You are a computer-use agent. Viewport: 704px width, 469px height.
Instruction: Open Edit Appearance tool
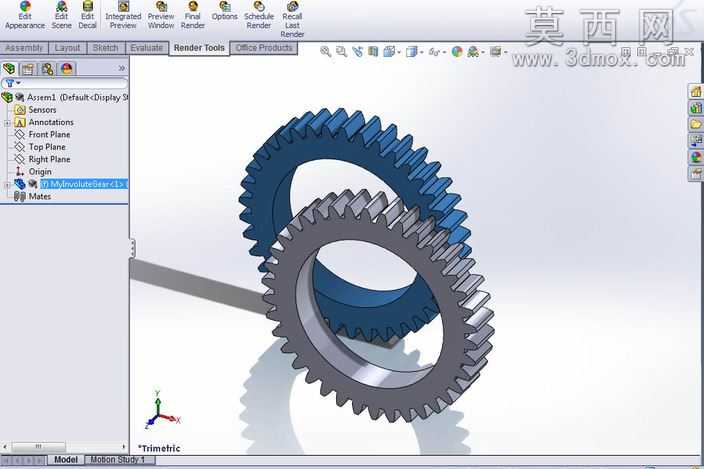(x=25, y=16)
